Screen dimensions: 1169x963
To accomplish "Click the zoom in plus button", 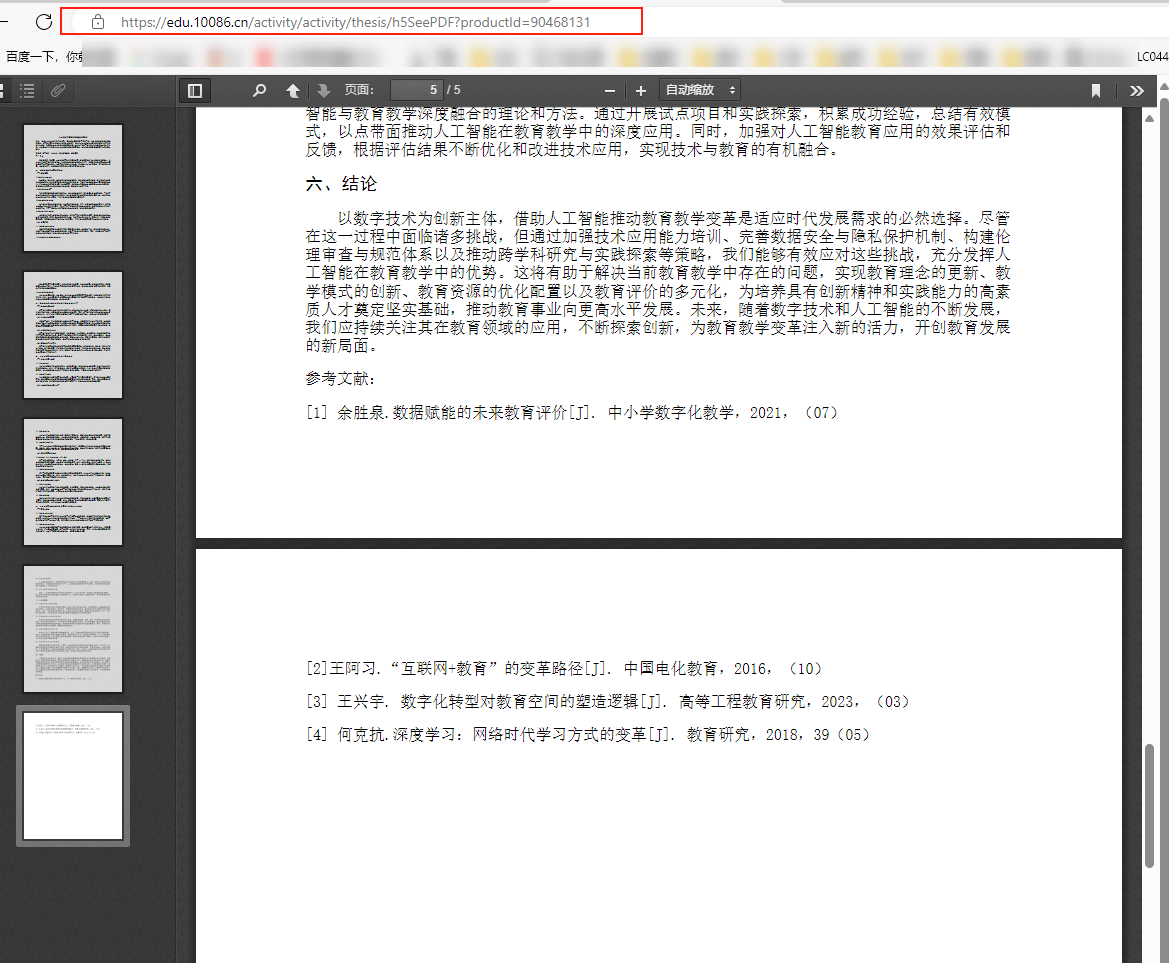I will pyautogui.click(x=641, y=91).
